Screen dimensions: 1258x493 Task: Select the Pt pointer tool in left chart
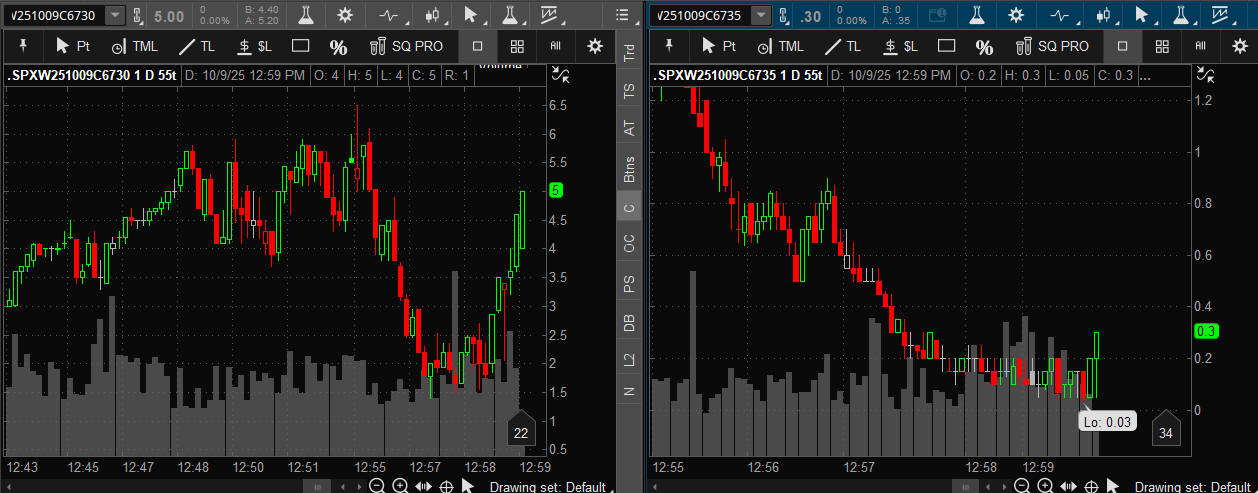73,46
